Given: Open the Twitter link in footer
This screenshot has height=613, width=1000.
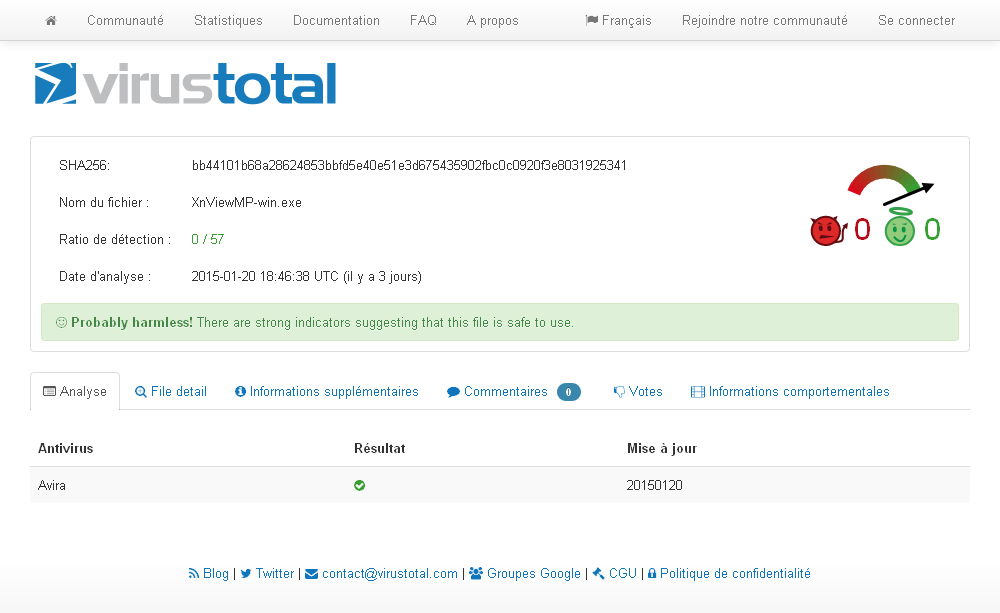Looking at the screenshot, I should click(275, 573).
